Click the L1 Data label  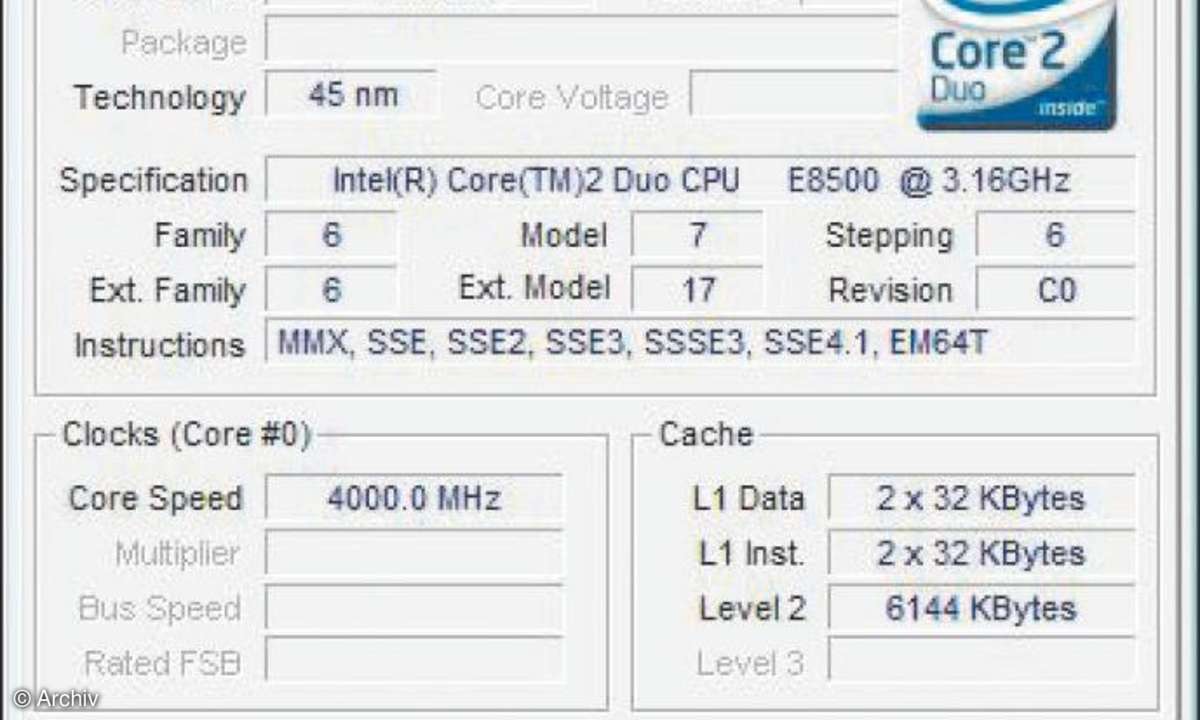[749, 499]
